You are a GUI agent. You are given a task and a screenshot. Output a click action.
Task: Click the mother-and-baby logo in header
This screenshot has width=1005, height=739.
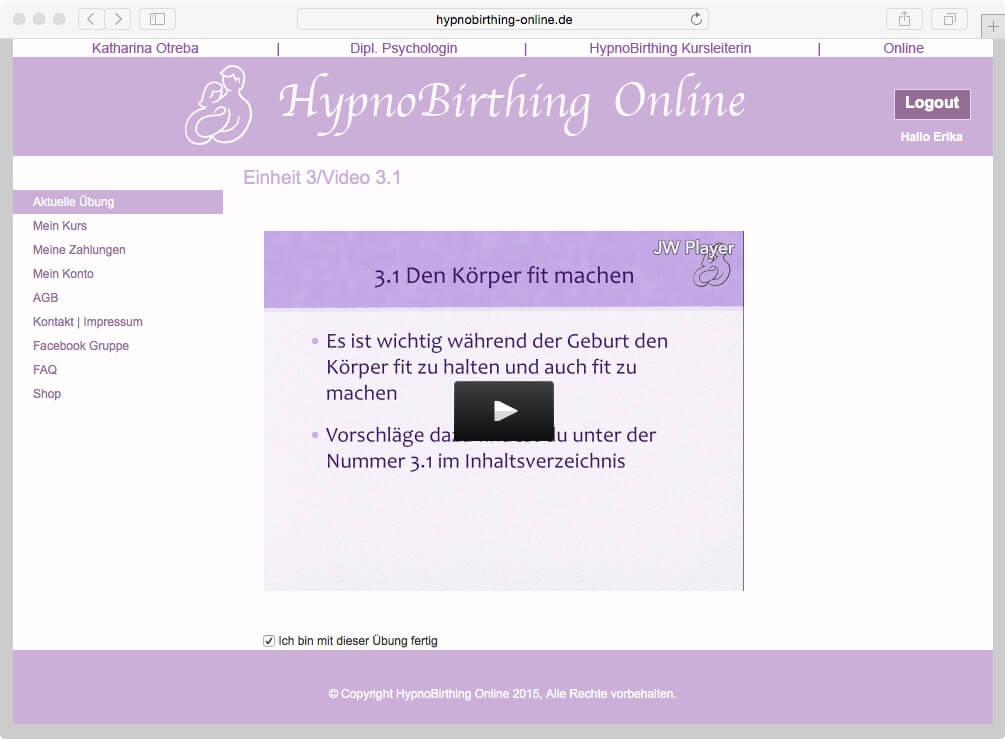point(219,105)
